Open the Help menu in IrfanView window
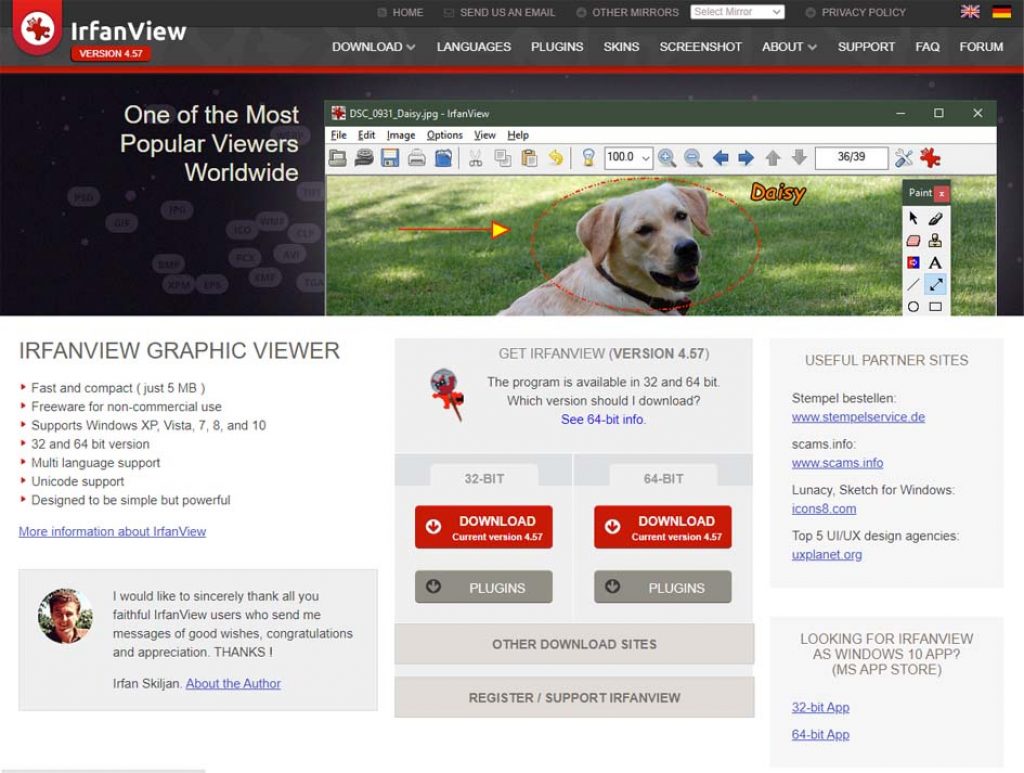The image size is (1024, 773). point(518,135)
